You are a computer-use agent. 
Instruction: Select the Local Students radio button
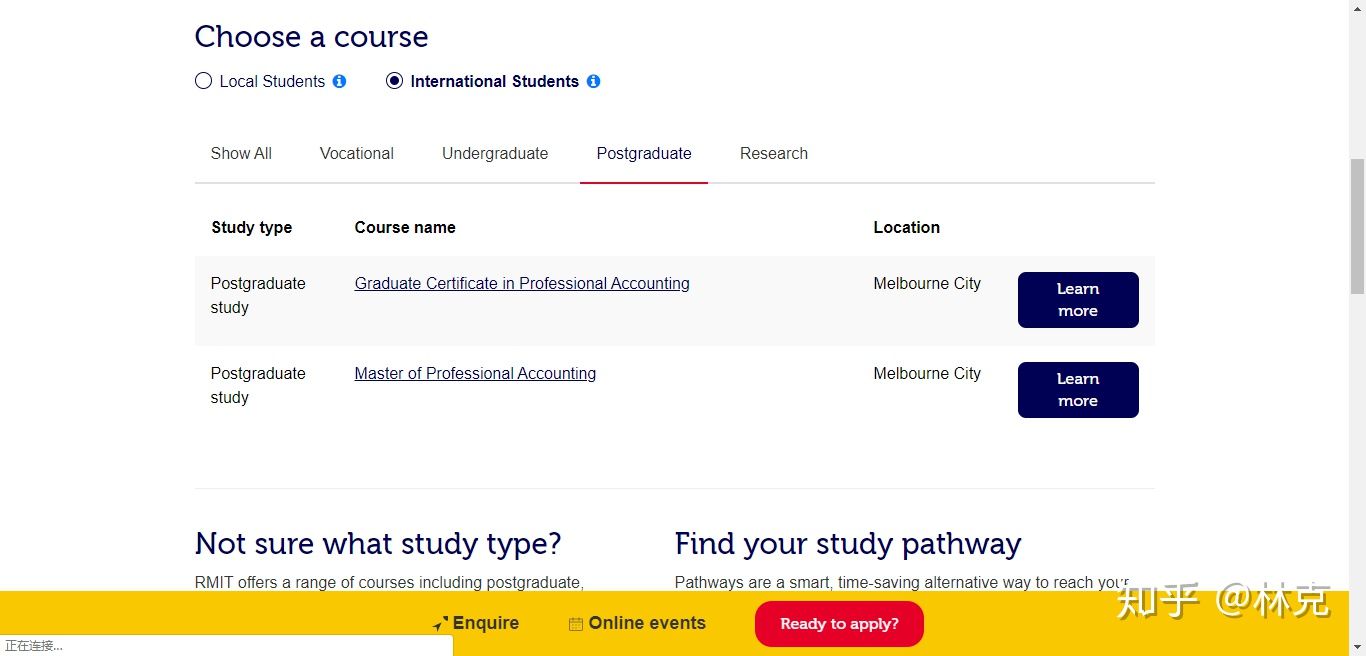[x=203, y=81]
